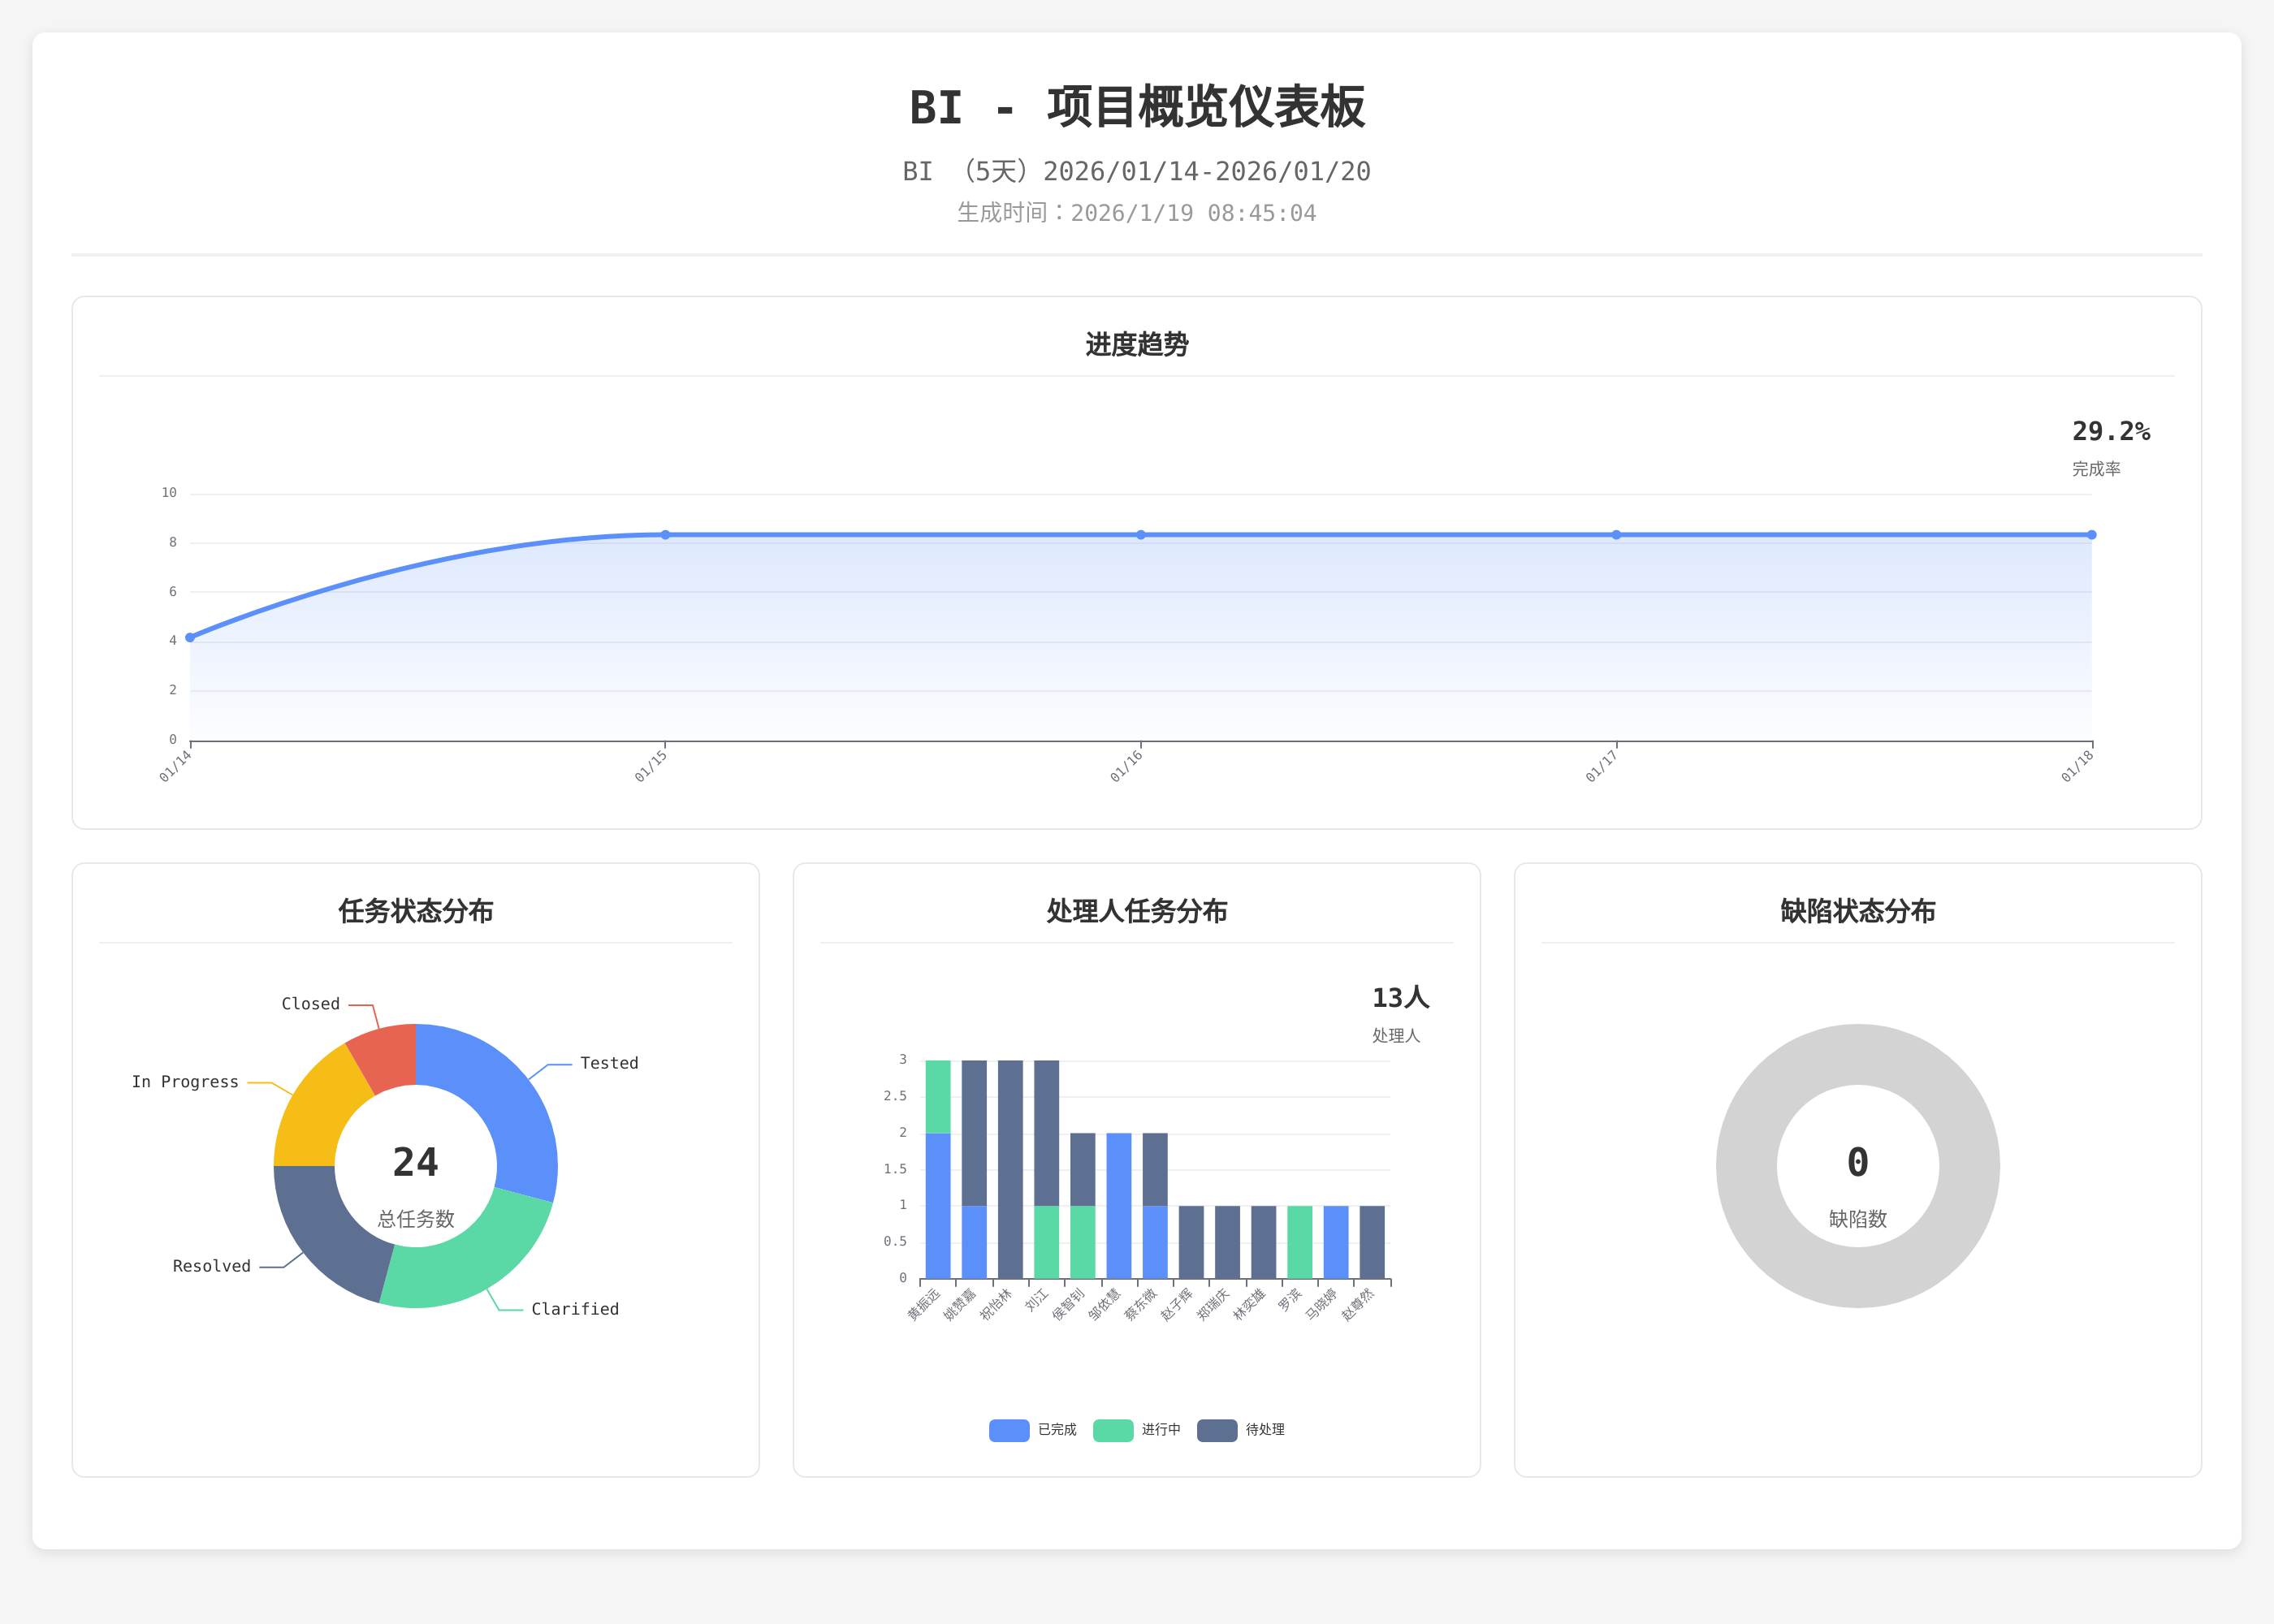This screenshot has width=2274, height=1624.
Task: Click 刘江's slate 待处理 bar segment
Action: [x=1046, y=1133]
